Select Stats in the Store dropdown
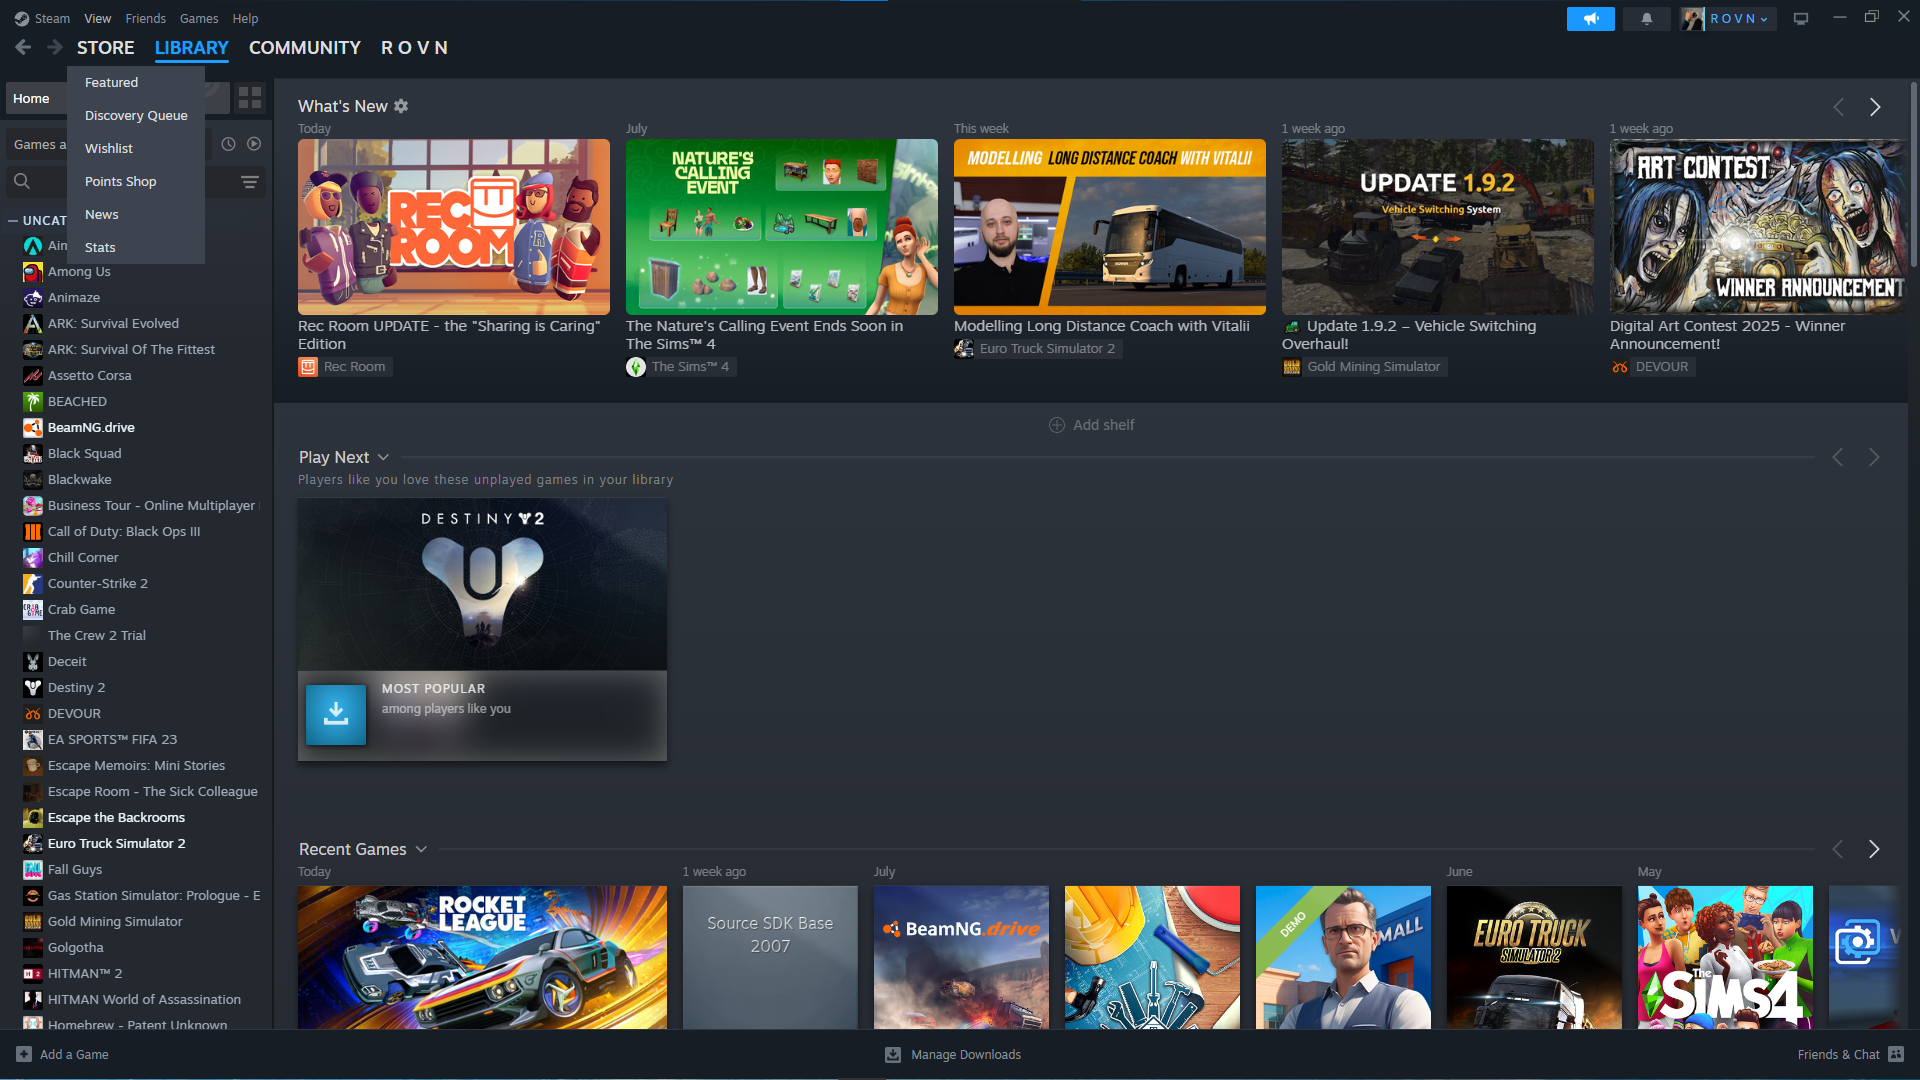Screen dimensions: 1920x1080 coord(136,247)
